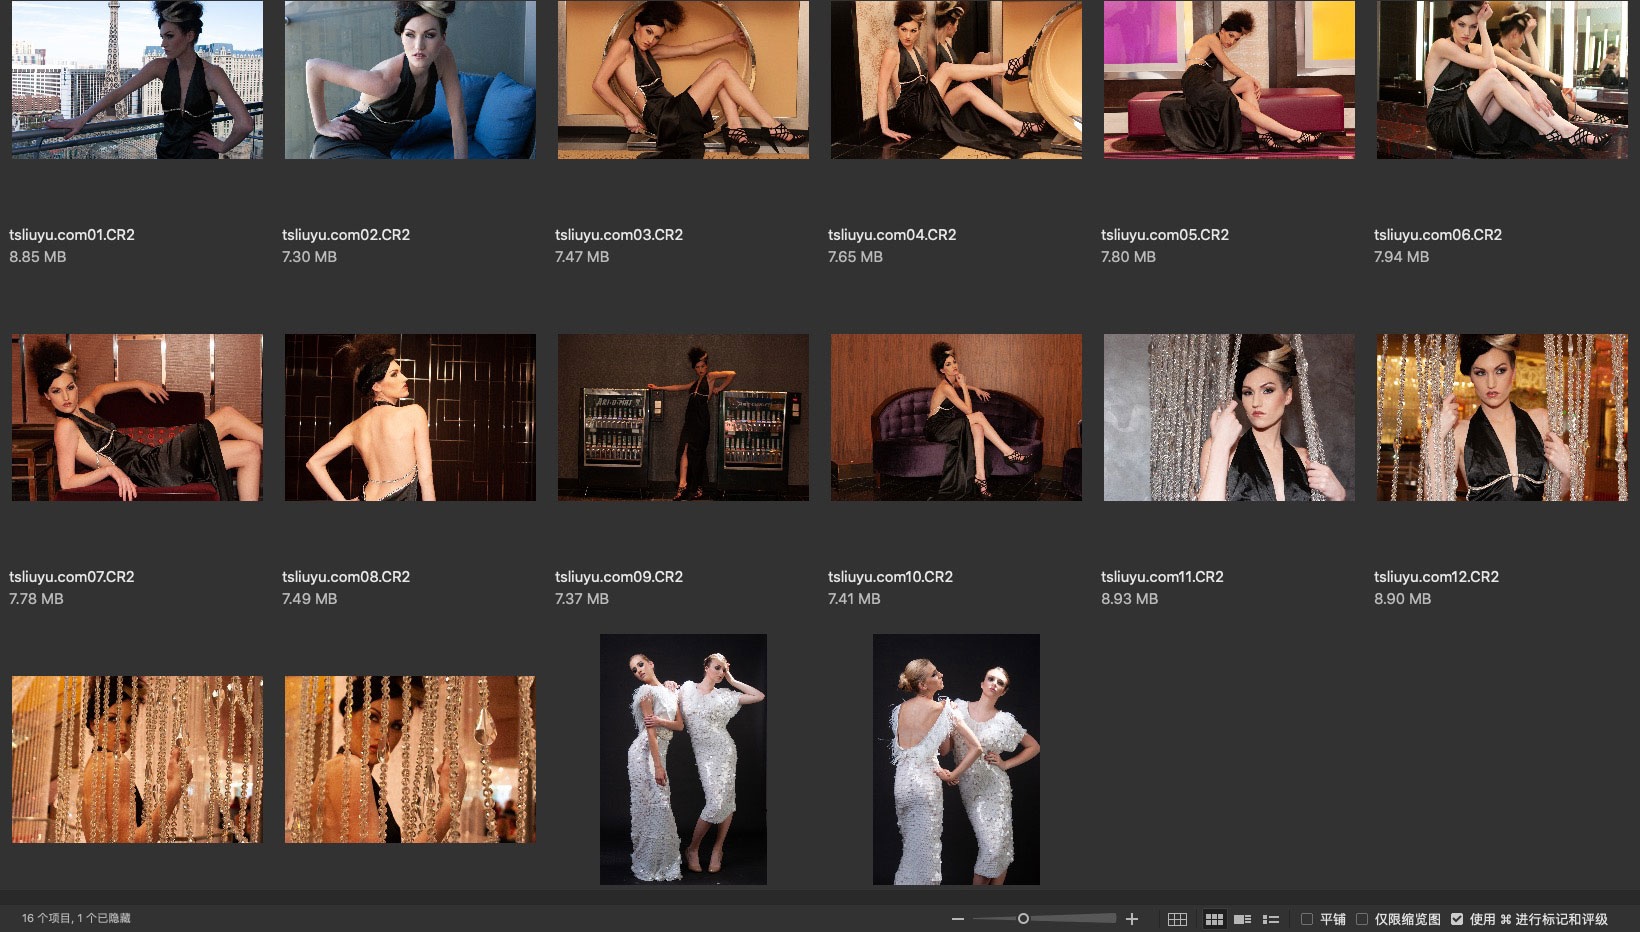Select rightmost portrait photo of two women in white

[x=956, y=759]
